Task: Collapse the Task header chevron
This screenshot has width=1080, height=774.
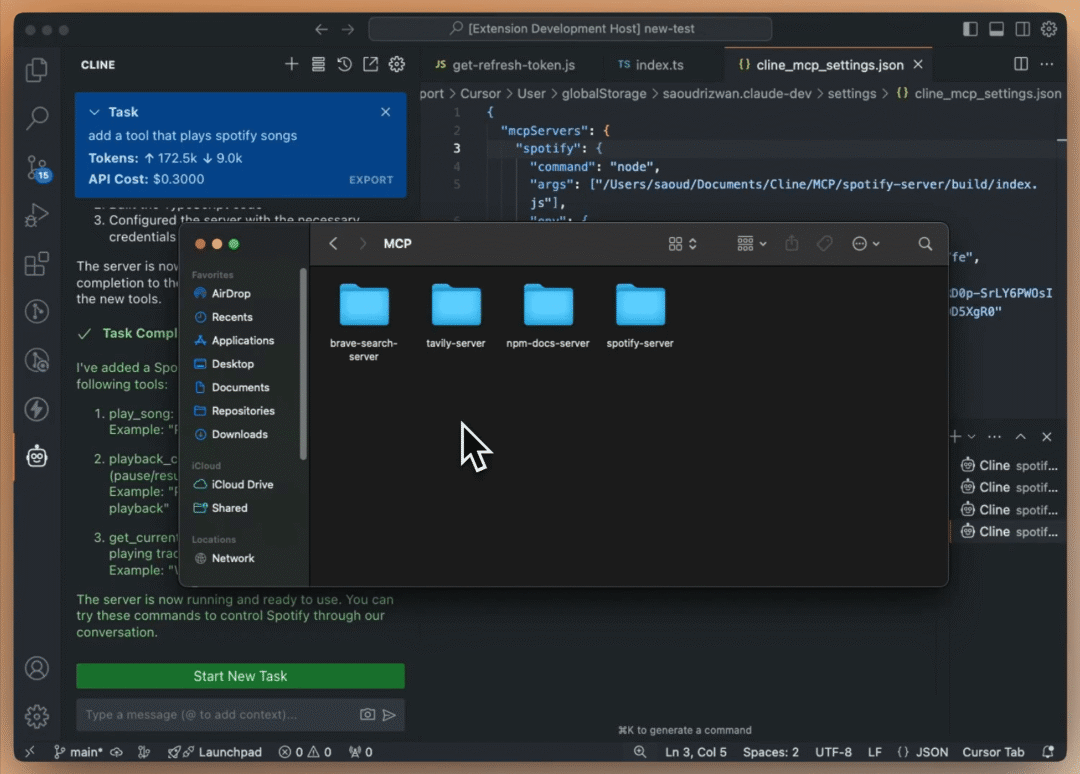Action: coord(94,112)
